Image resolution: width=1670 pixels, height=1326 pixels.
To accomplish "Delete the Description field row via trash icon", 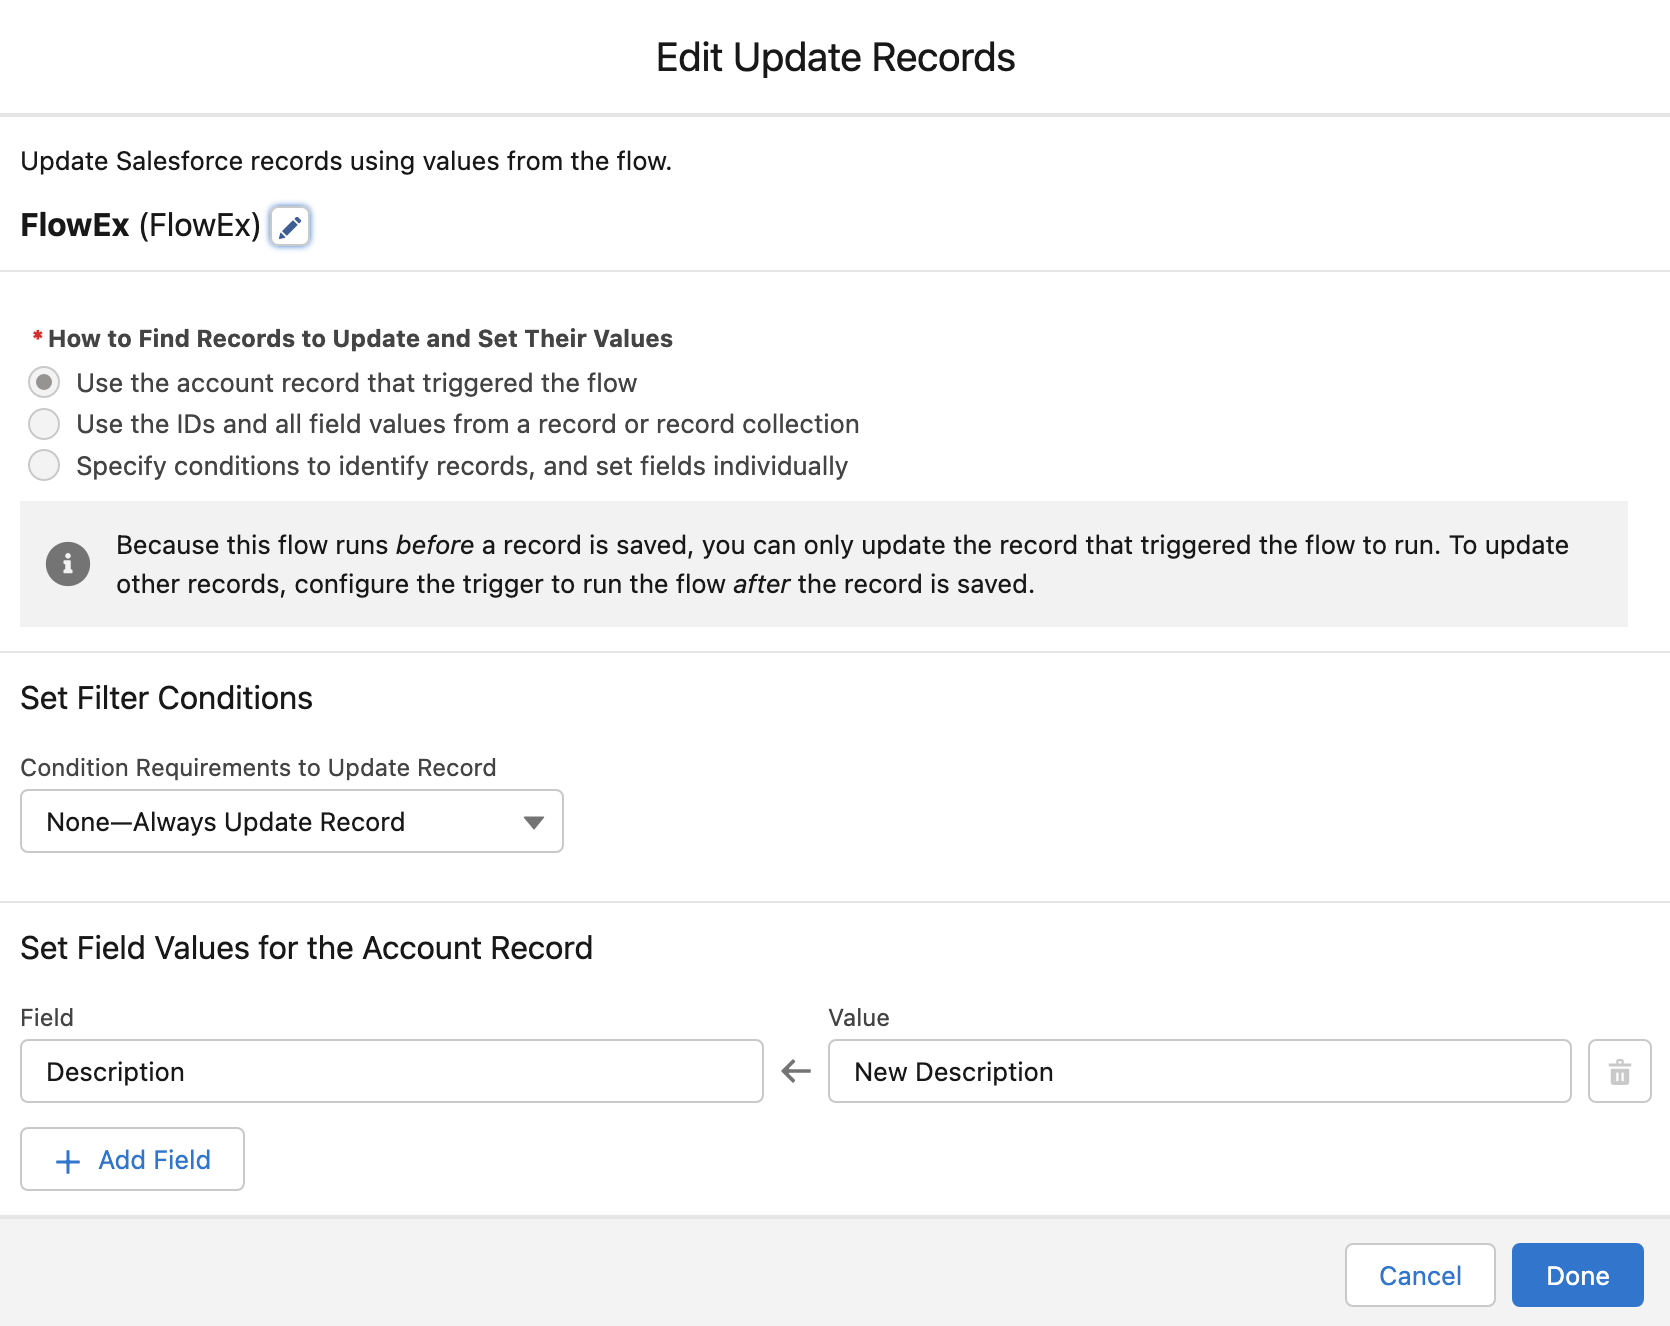I will point(1619,1071).
